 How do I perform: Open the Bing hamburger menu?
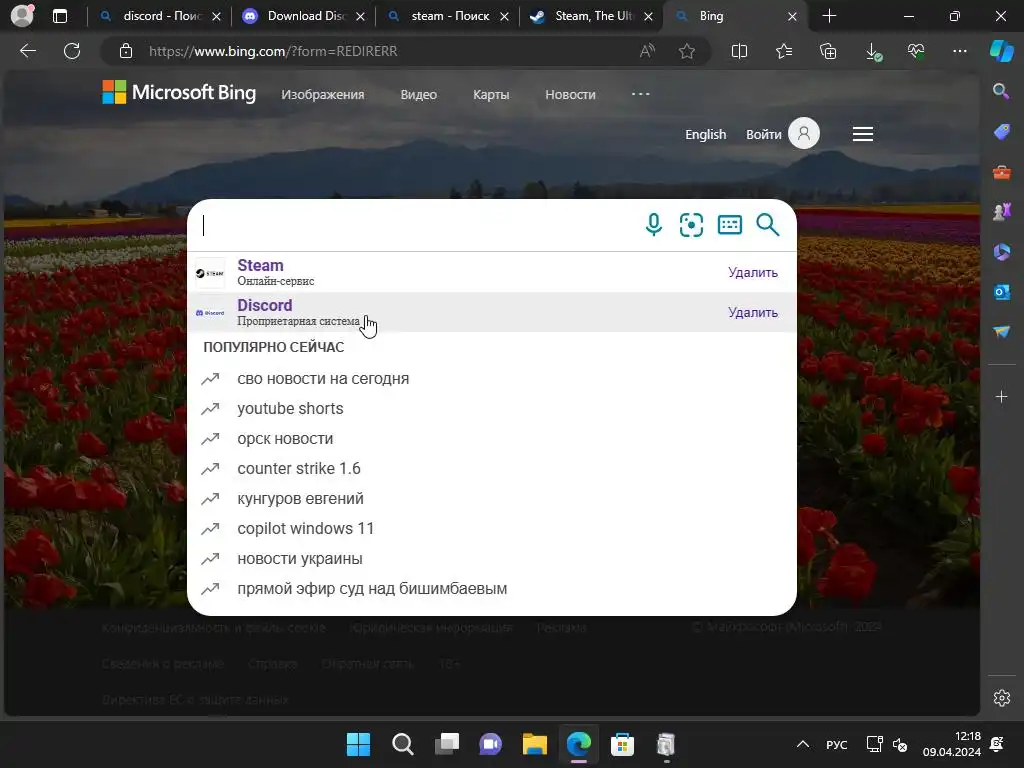point(863,134)
